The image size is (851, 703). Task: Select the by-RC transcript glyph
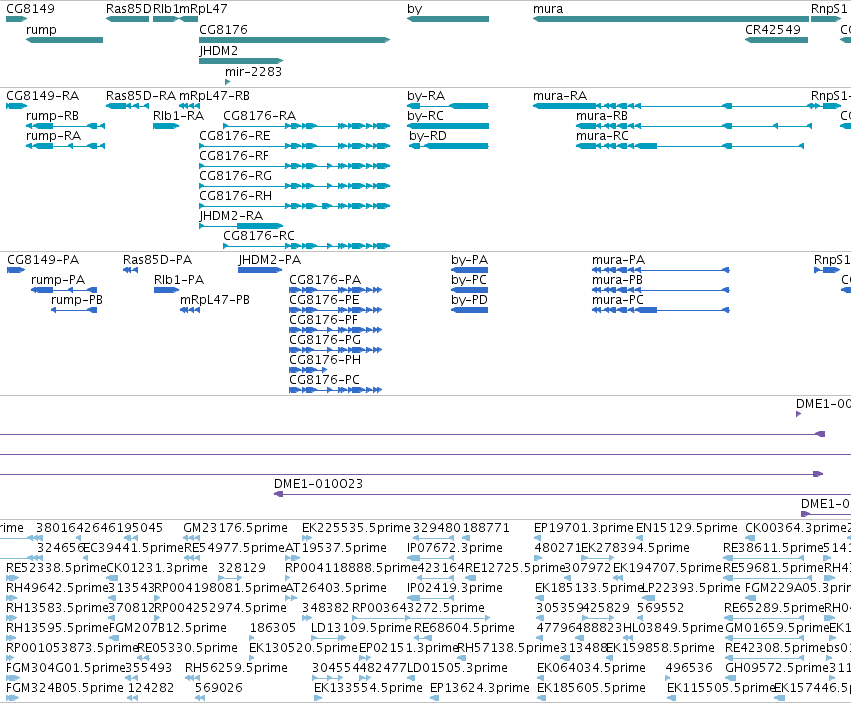(x=448, y=126)
